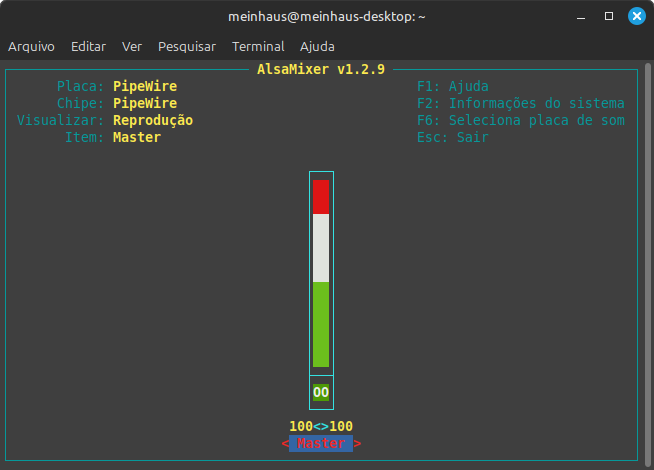Click the window title meinhaus@meinhaus-desktop

click(327, 17)
